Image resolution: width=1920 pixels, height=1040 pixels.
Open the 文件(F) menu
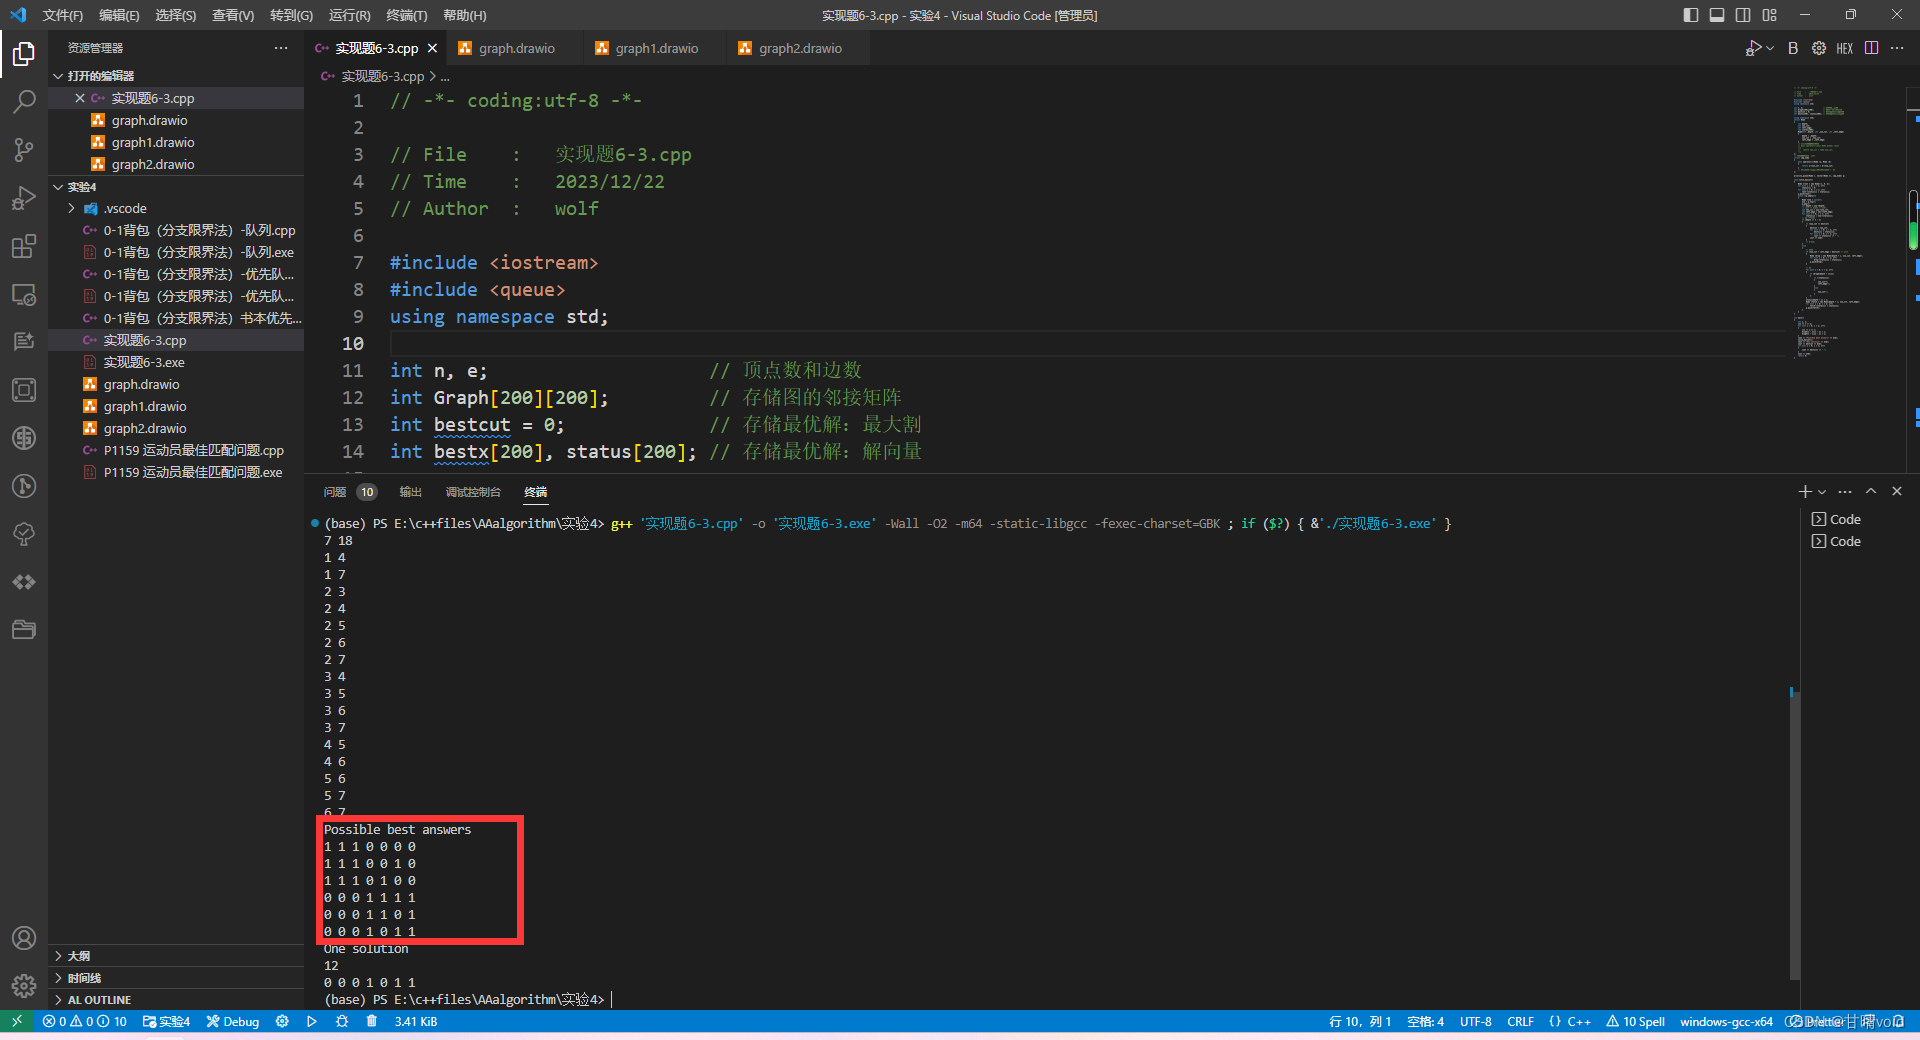click(x=63, y=15)
